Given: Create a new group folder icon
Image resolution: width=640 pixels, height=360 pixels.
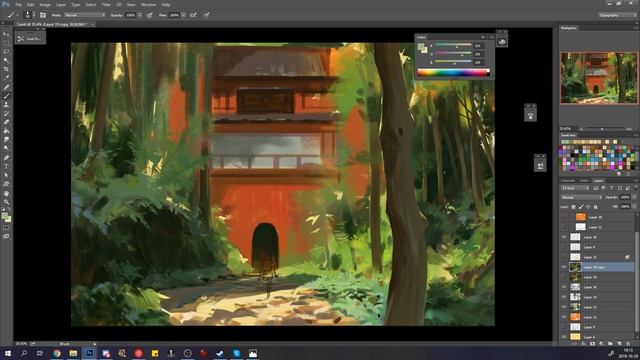Looking at the screenshot, I should tap(610, 344).
